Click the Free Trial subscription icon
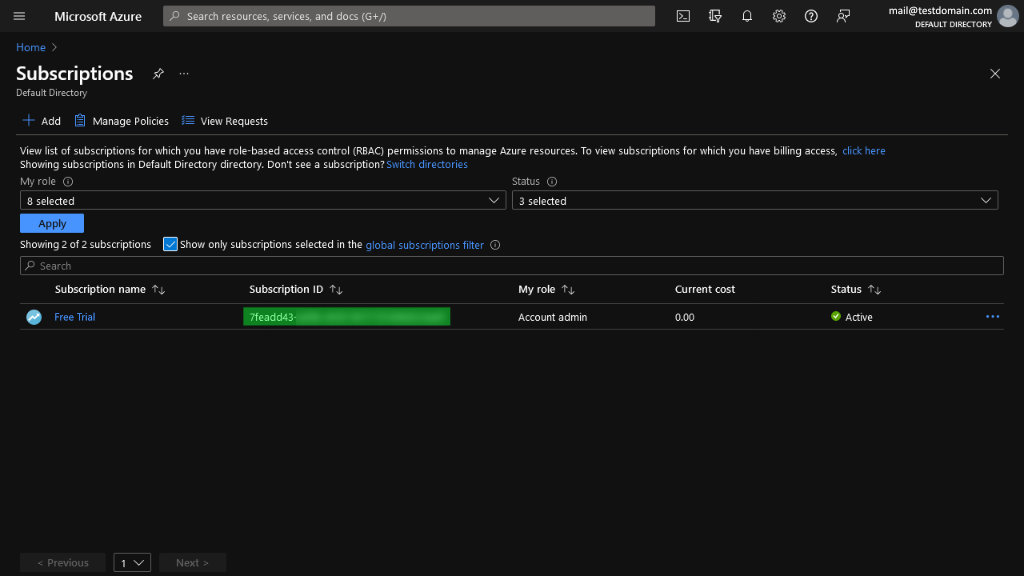 [34, 317]
